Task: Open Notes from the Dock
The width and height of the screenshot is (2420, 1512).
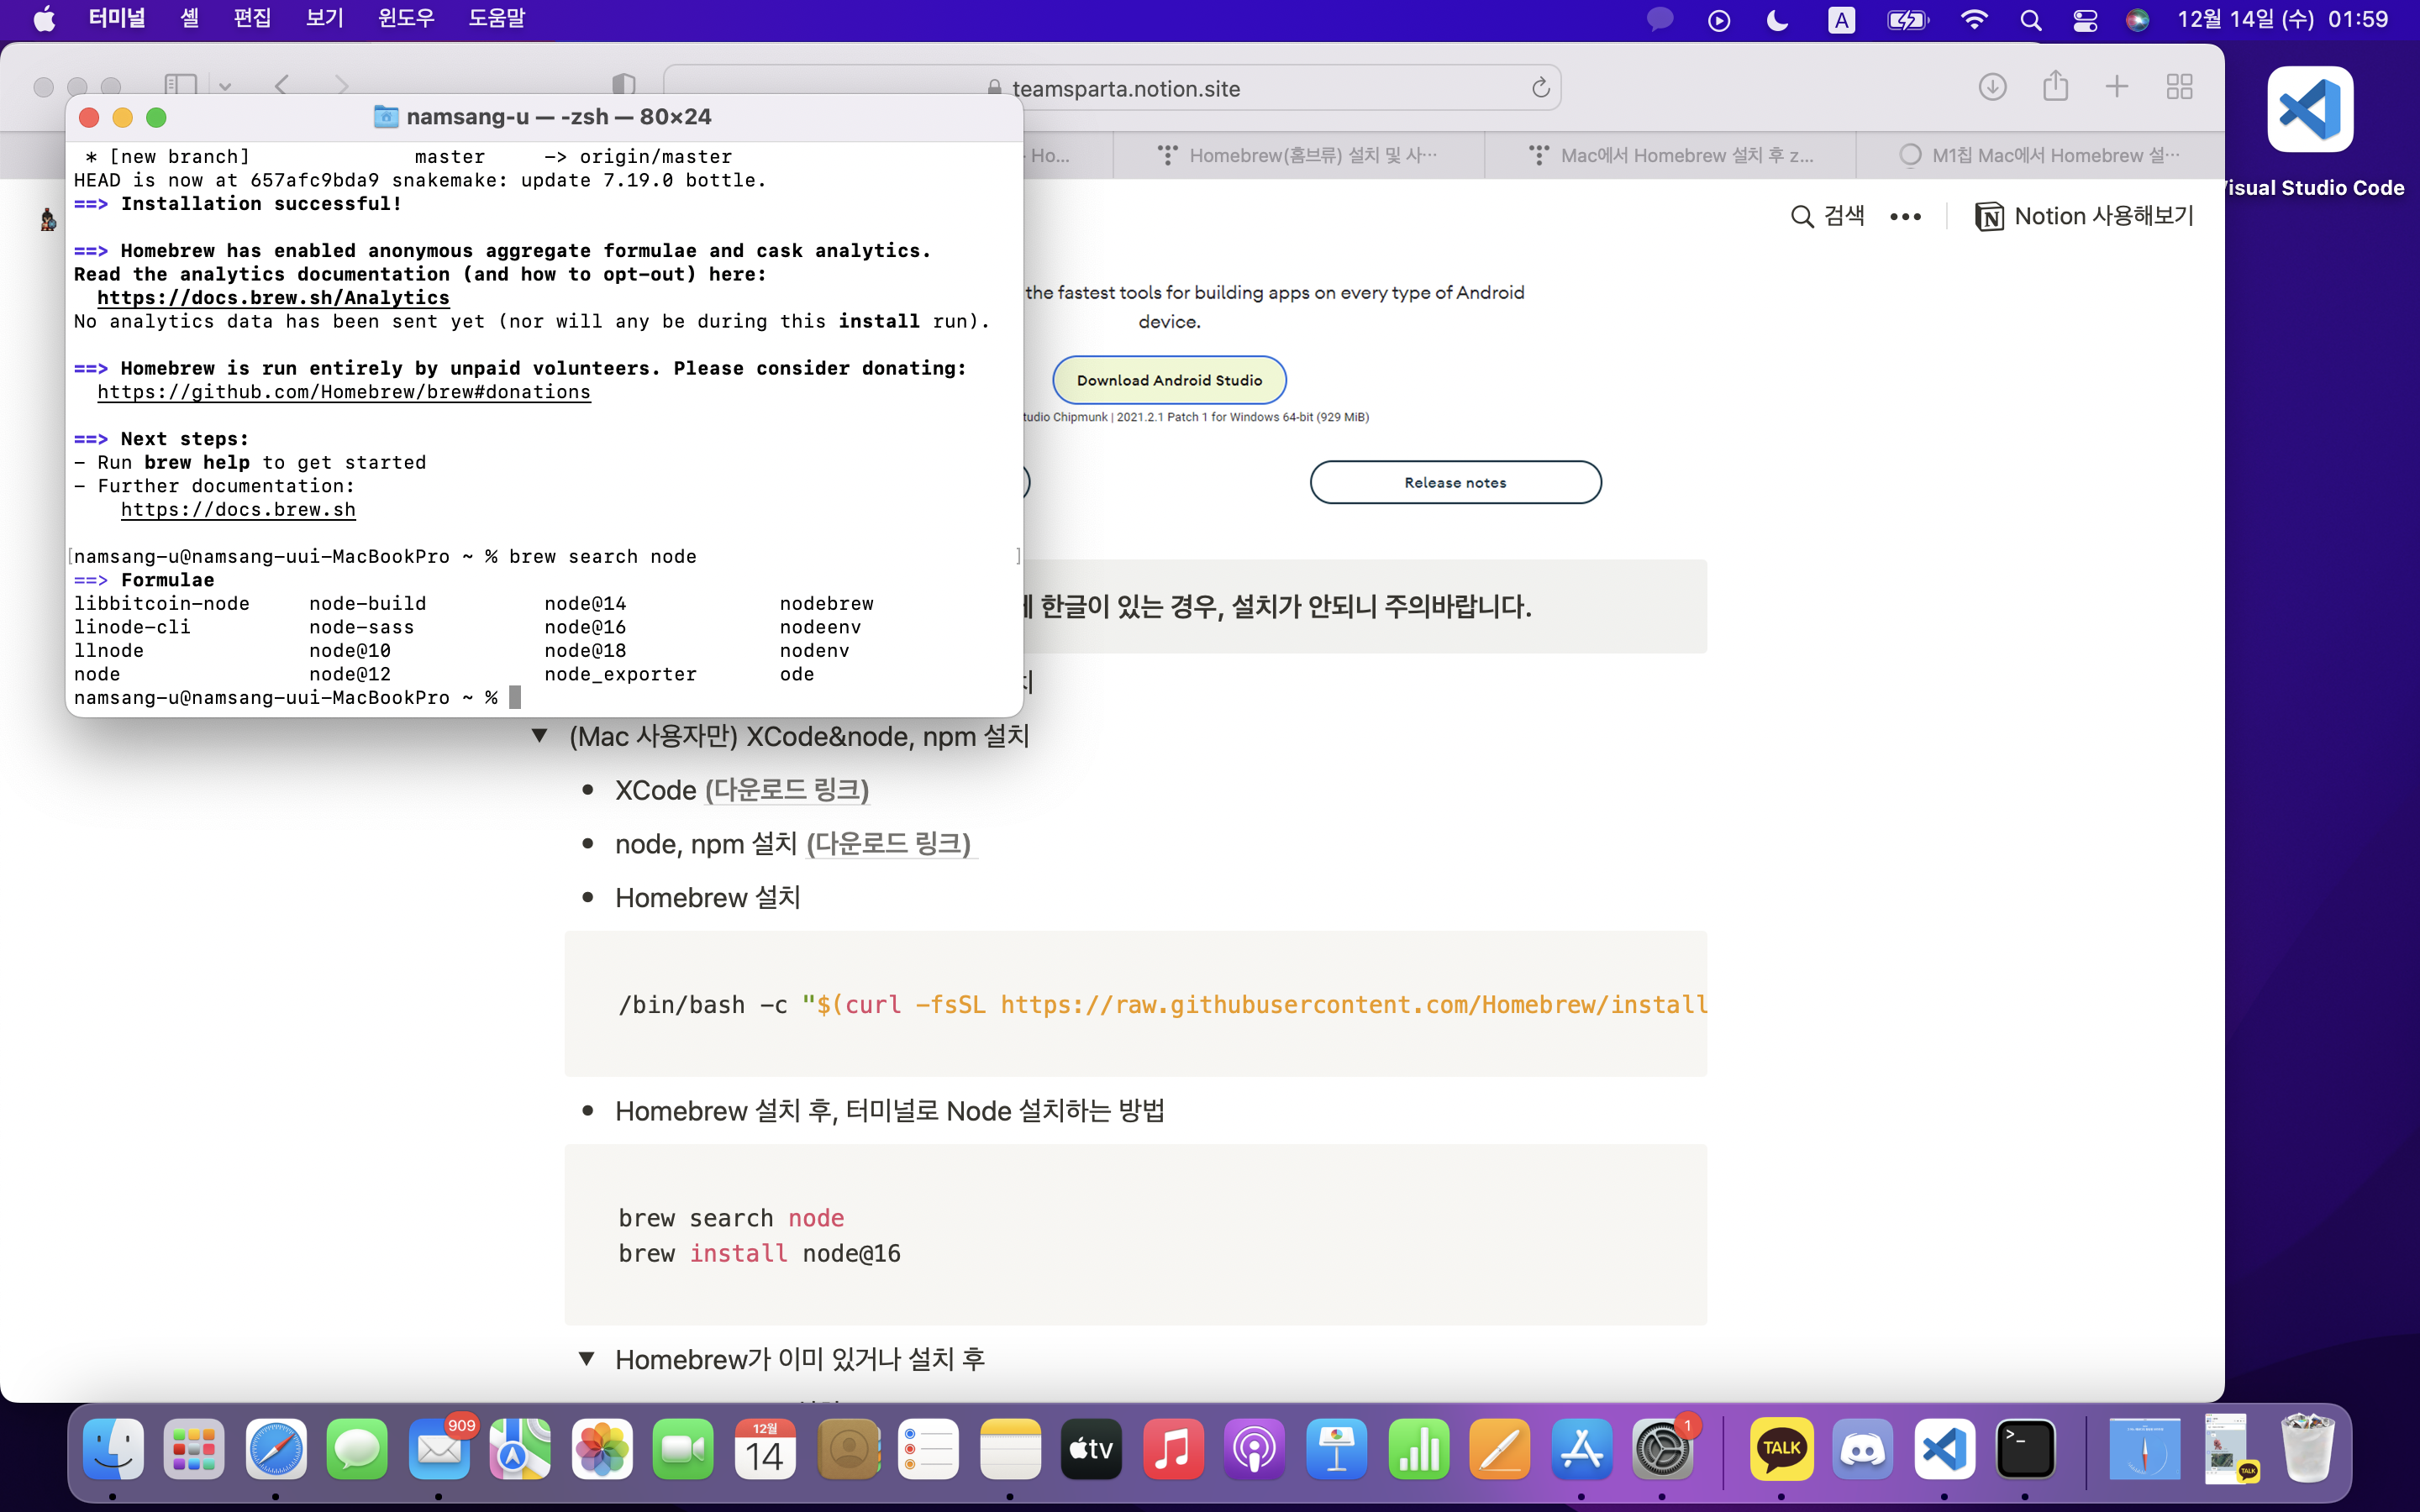Action: click(1010, 1448)
